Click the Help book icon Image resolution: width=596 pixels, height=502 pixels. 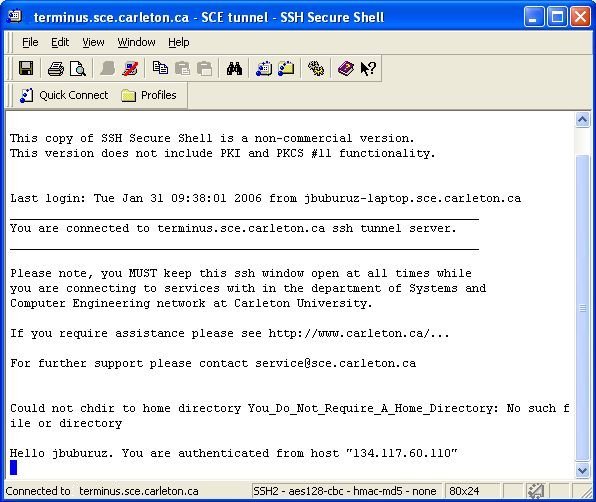pos(346,69)
